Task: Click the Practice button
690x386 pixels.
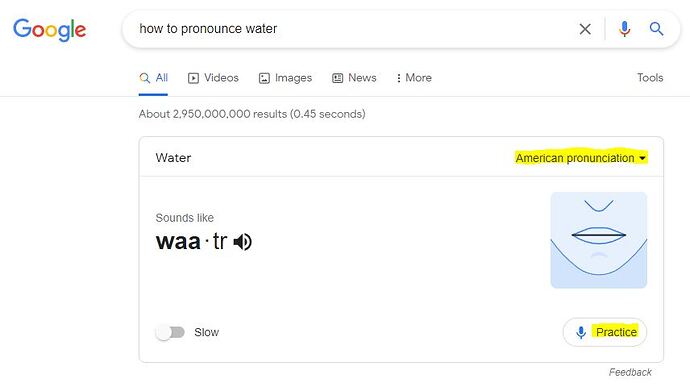Action: (605, 332)
